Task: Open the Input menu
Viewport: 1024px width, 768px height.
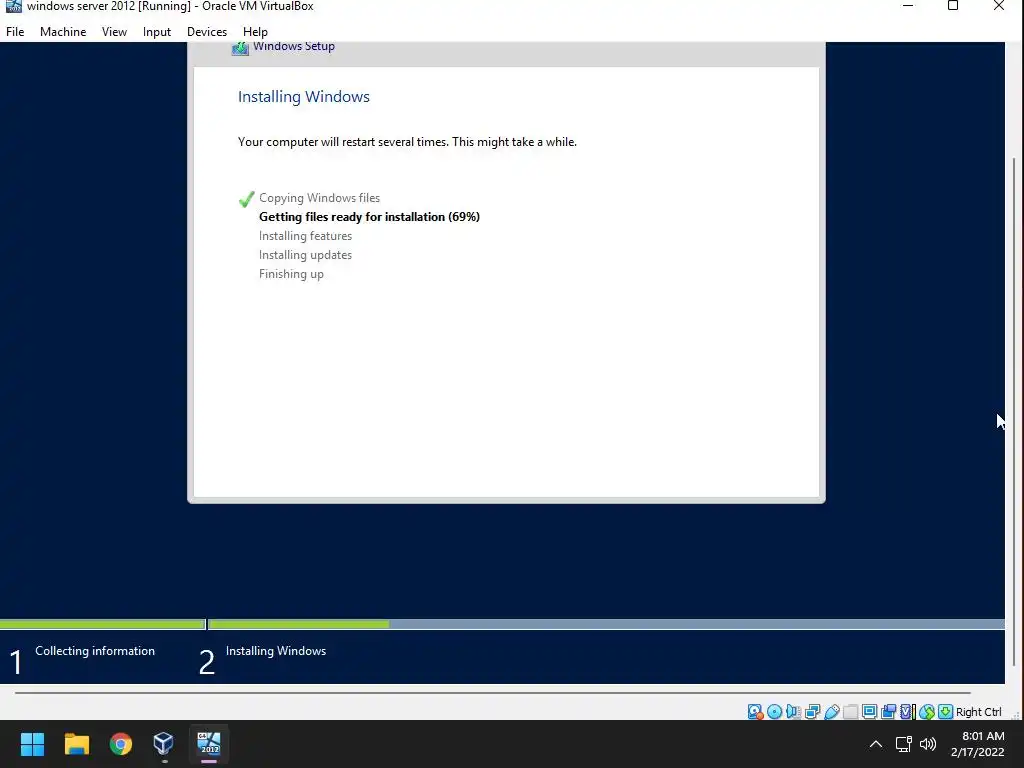Action: [x=157, y=31]
